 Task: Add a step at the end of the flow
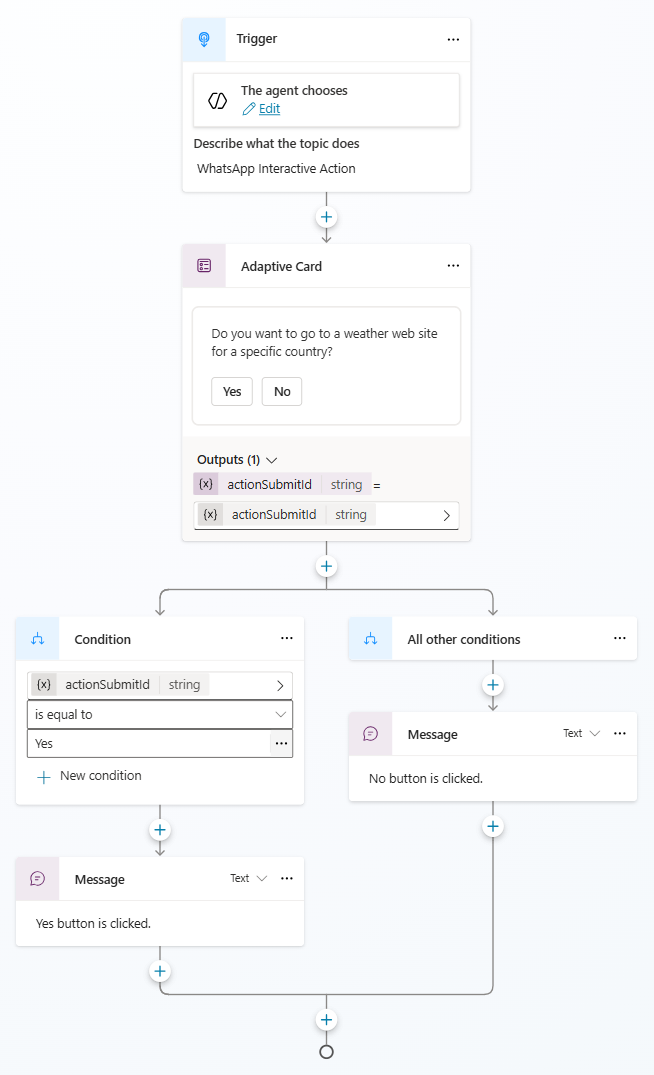click(x=326, y=1019)
